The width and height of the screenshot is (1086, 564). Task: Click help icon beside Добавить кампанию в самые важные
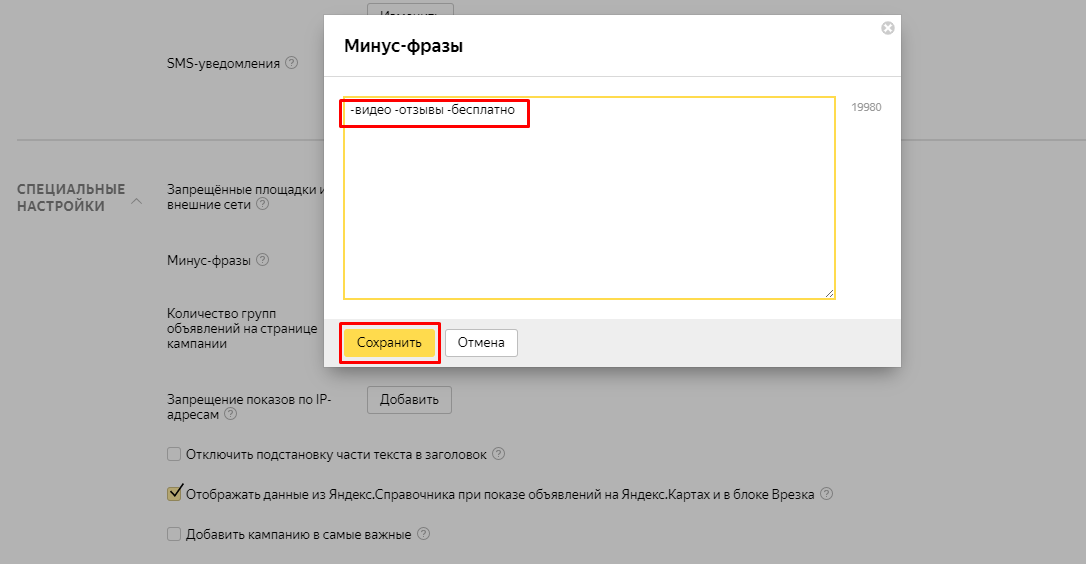(424, 534)
